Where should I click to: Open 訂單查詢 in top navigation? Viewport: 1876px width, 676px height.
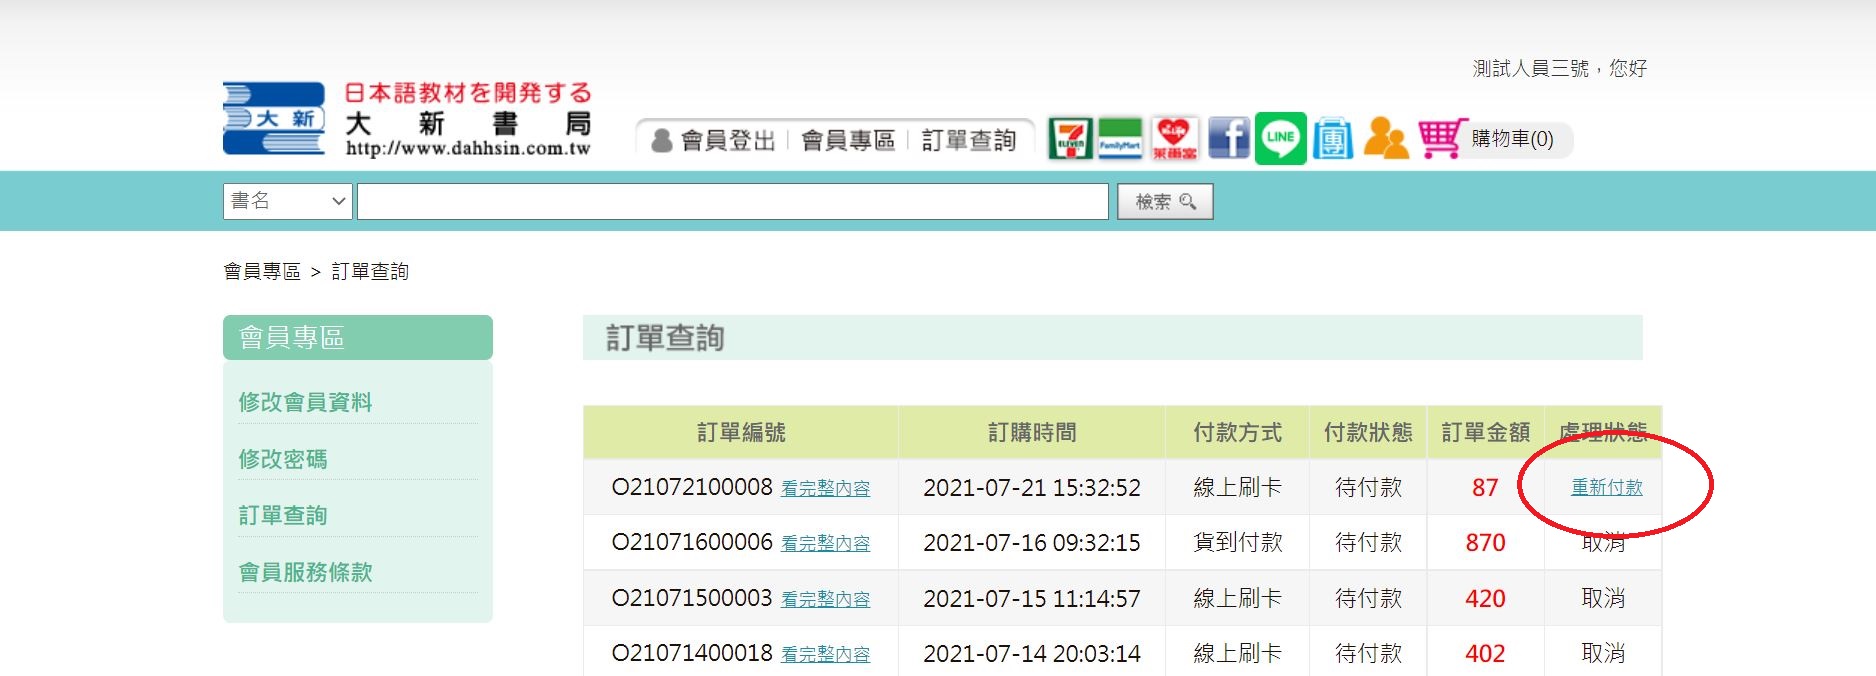point(968,140)
